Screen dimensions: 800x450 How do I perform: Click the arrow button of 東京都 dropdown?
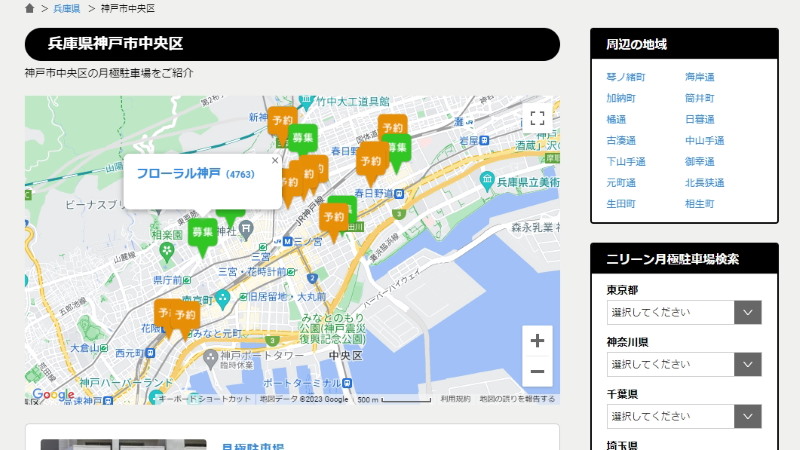click(748, 312)
